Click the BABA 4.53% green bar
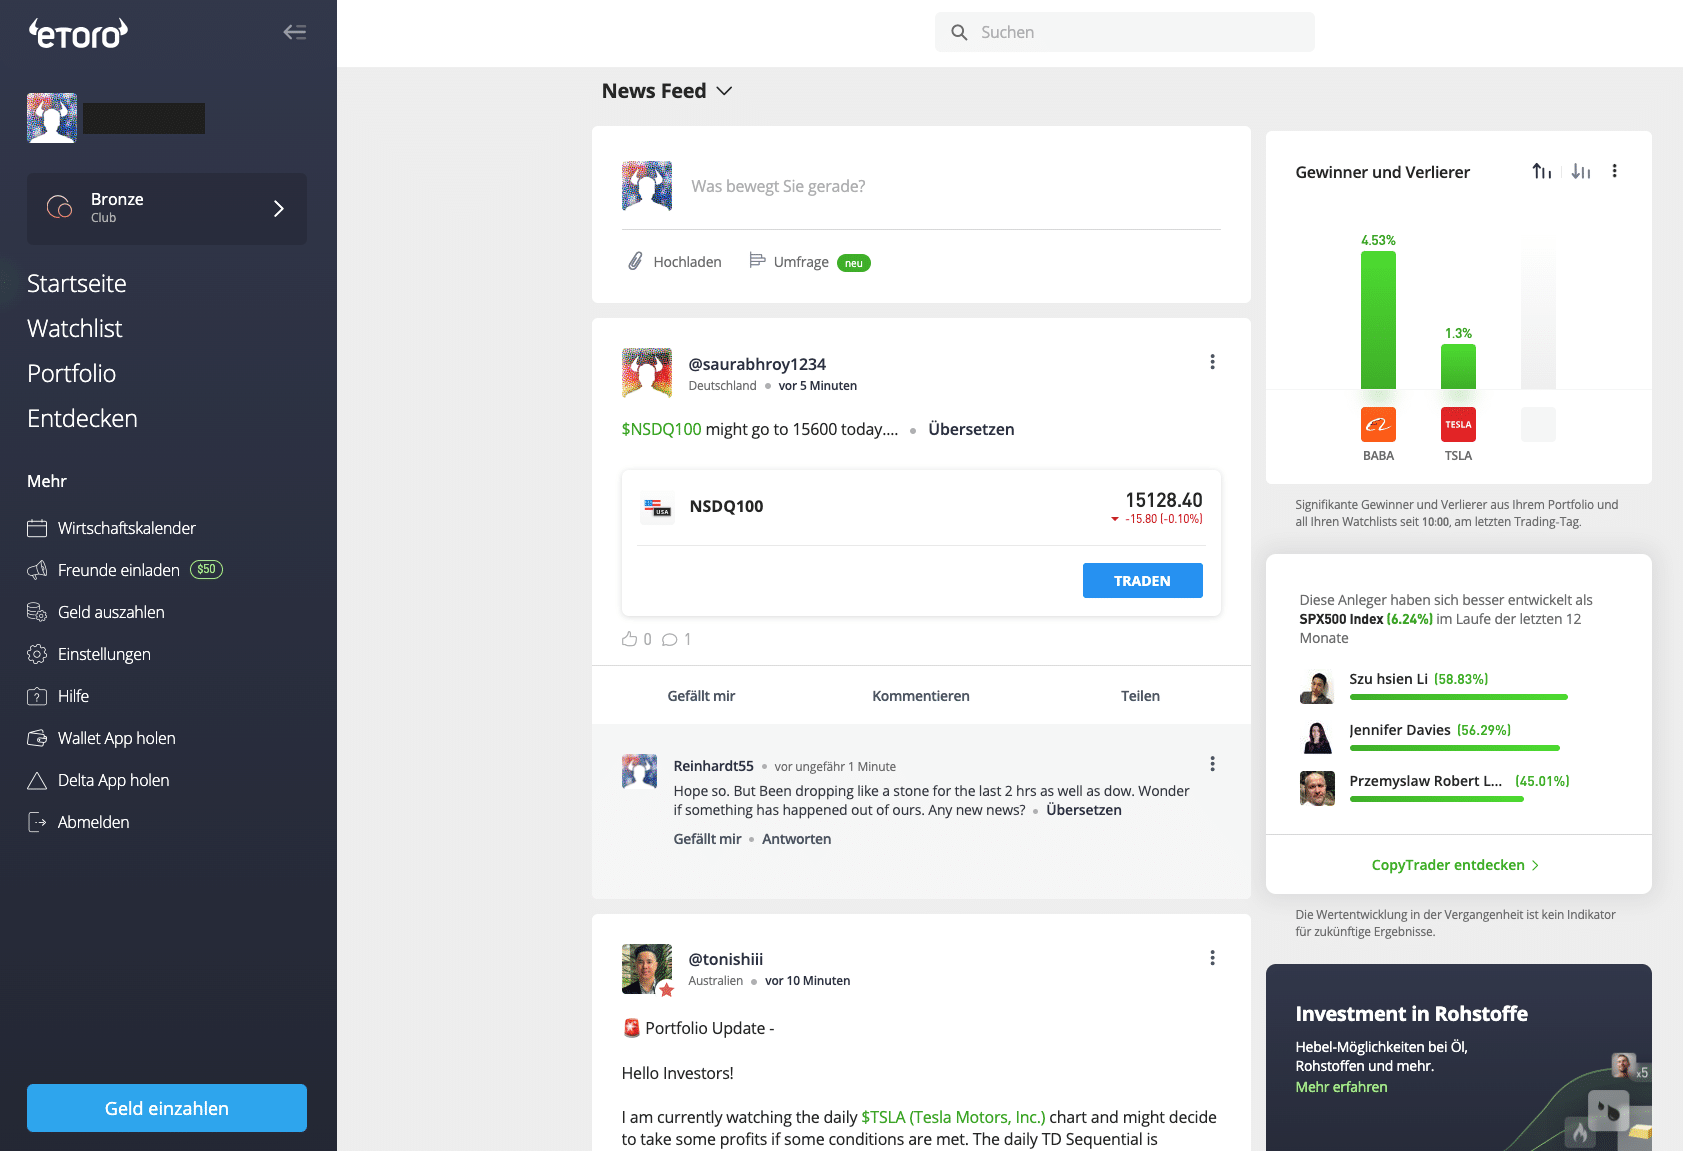 (1378, 320)
